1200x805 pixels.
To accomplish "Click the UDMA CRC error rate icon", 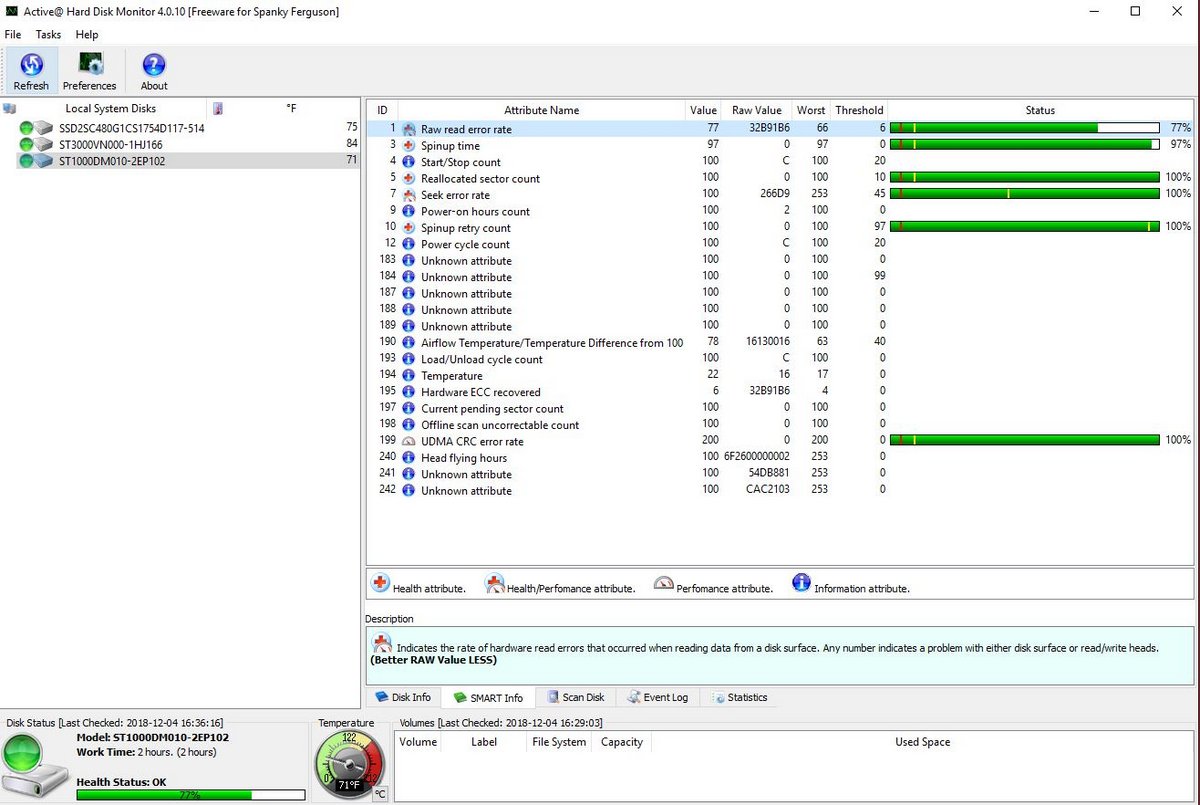I will [409, 441].
